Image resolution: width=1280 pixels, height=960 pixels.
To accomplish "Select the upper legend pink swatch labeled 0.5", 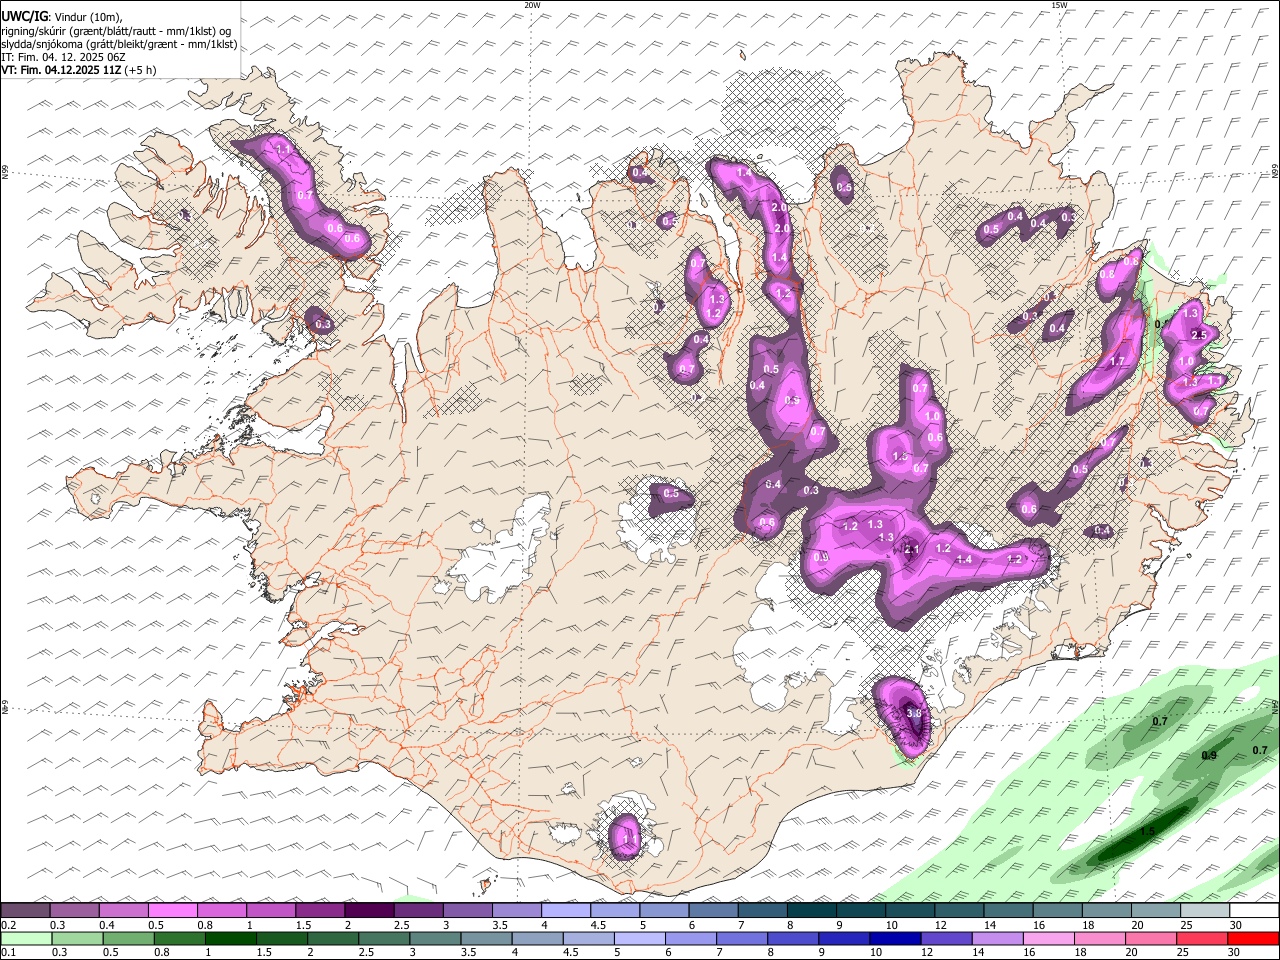I will tap(173, 910).
